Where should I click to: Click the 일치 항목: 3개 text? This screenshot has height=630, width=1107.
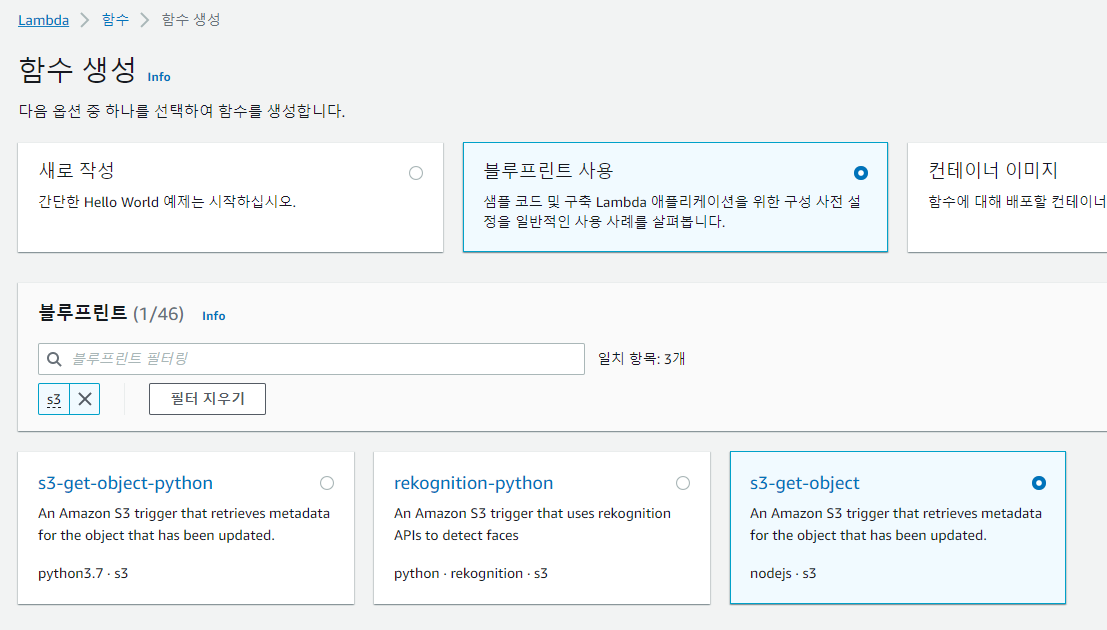(642, 359)
